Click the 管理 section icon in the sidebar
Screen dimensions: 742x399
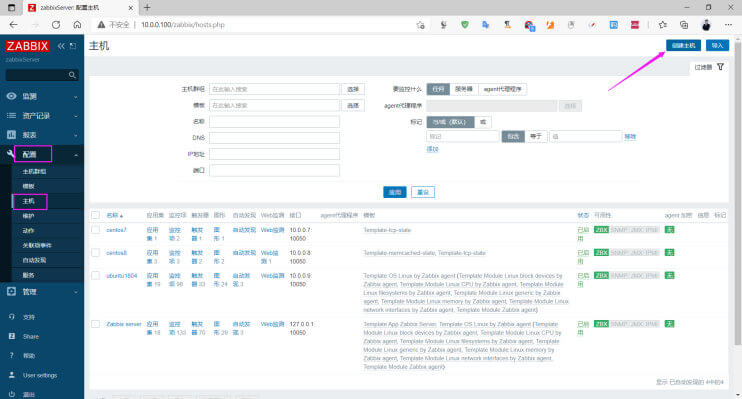pyautogui.click(x=11, y=292)
